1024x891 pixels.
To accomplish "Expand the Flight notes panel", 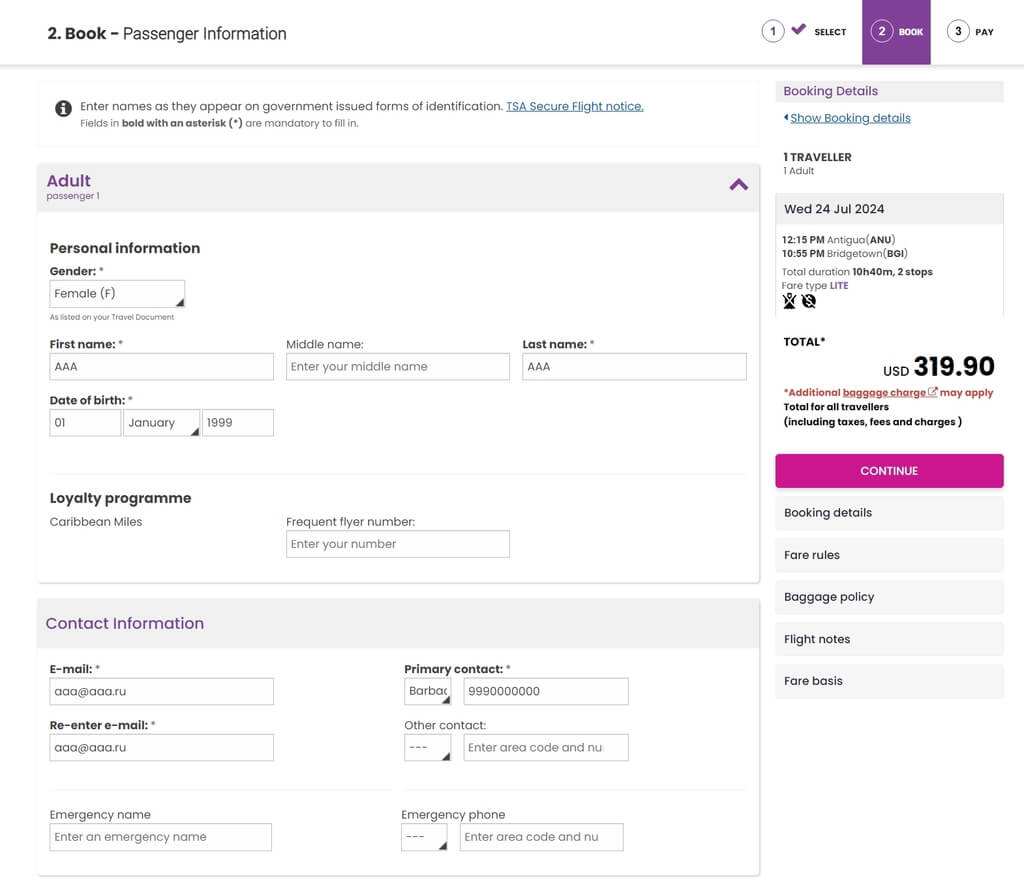I will 889,639.
